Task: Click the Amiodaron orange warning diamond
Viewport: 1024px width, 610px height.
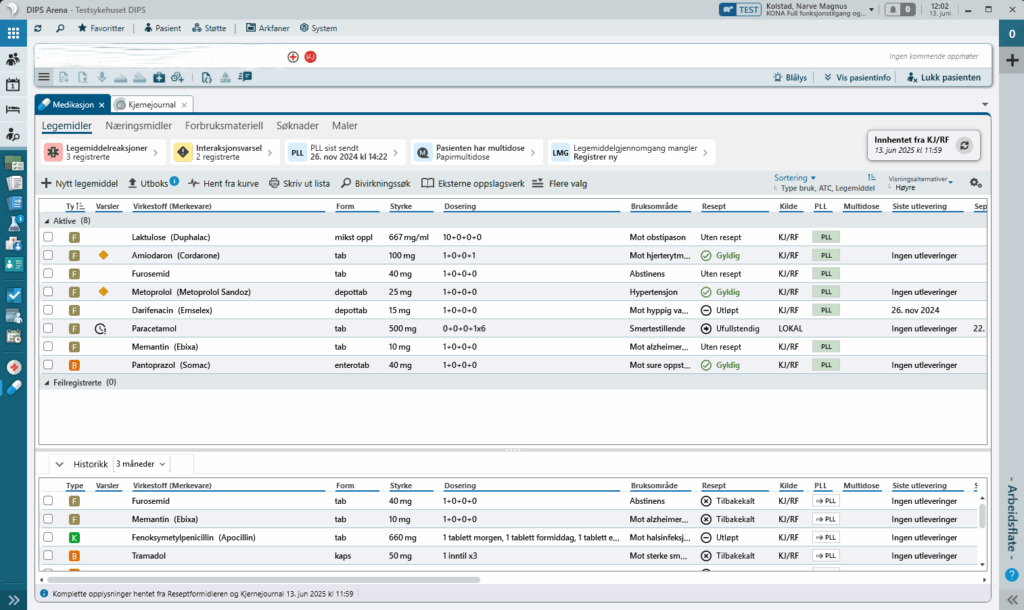Action: click(x=102, y=256)
